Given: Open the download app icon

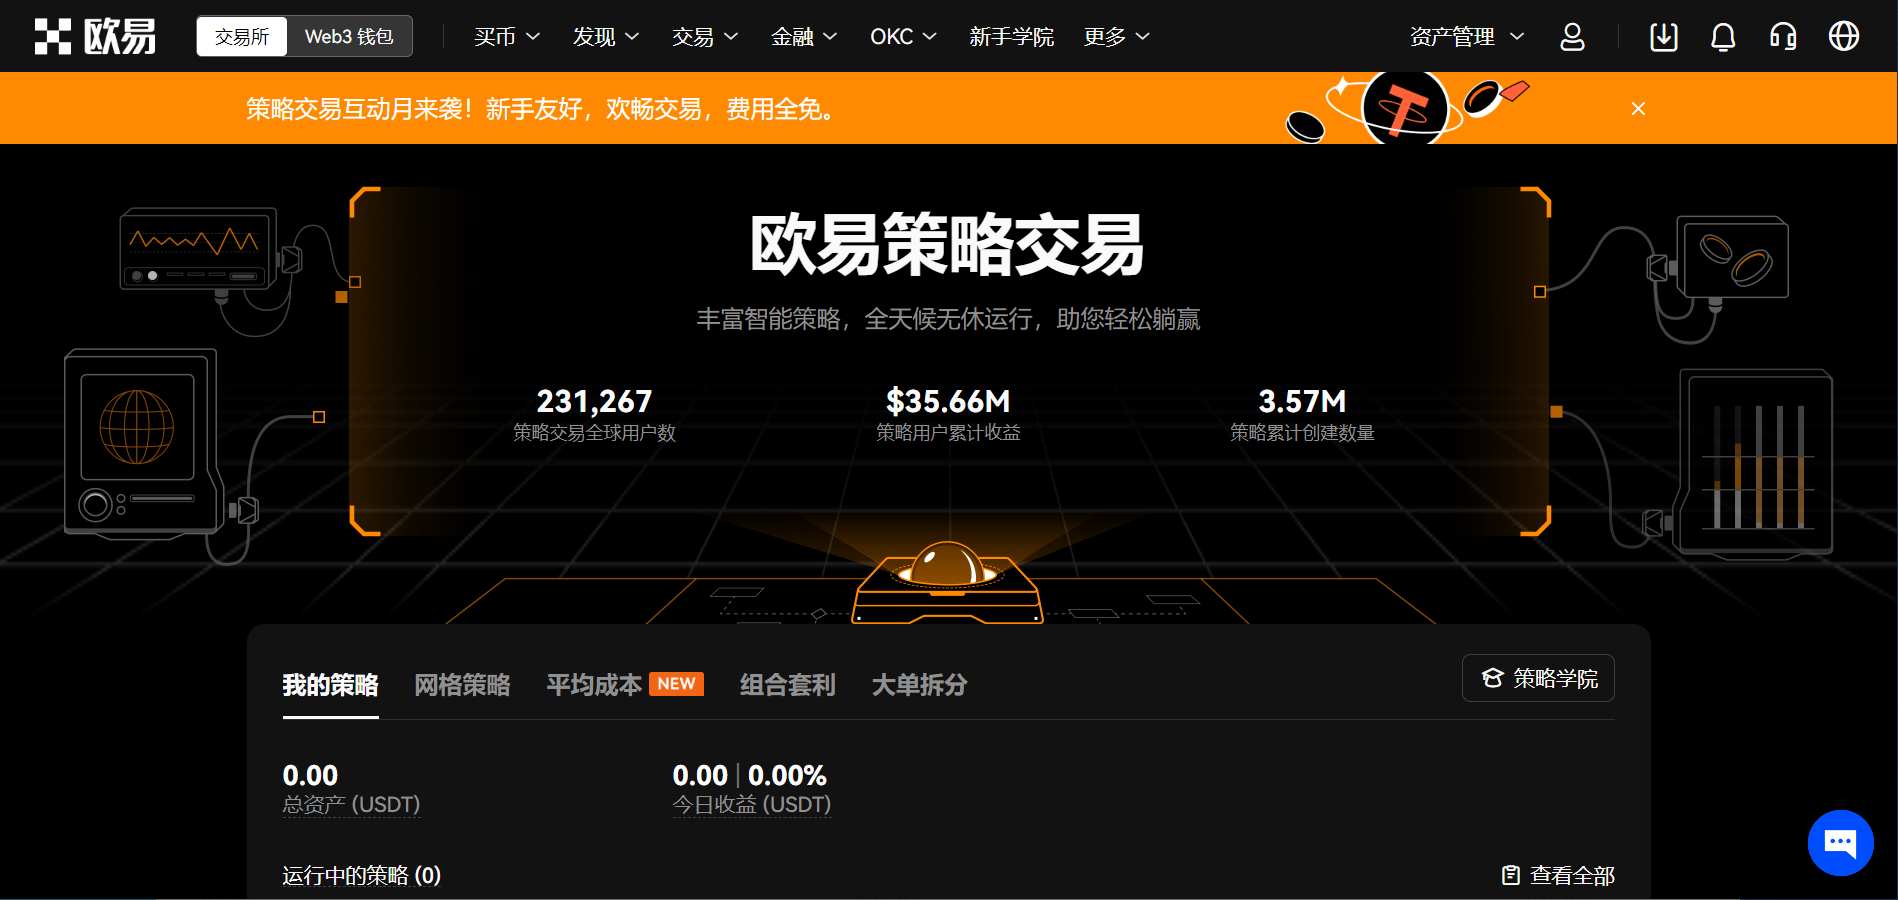Looking at the screenshot, I should click(x=1663, y=37).
